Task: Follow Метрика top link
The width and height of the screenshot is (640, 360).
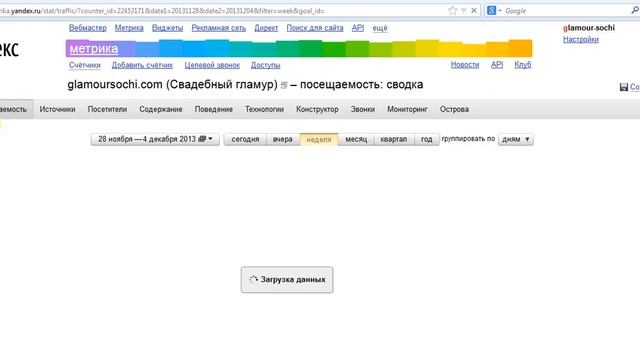Action: (129, 28)
